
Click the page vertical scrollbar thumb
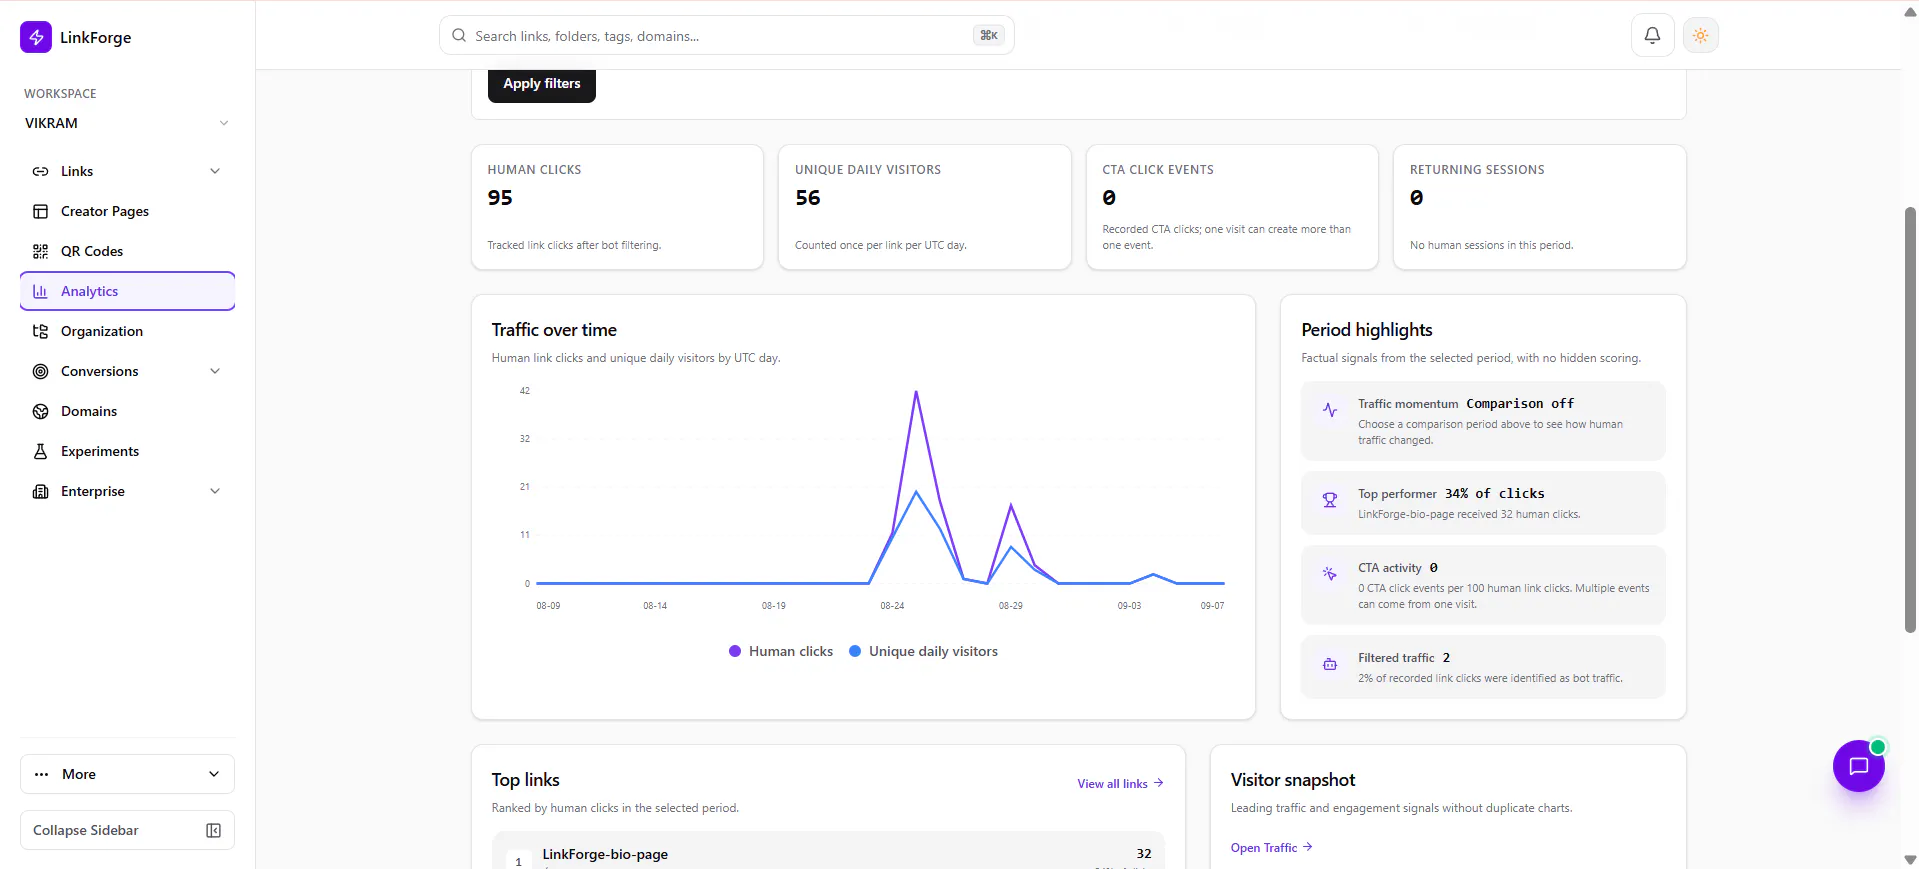tap(1910, 420)
